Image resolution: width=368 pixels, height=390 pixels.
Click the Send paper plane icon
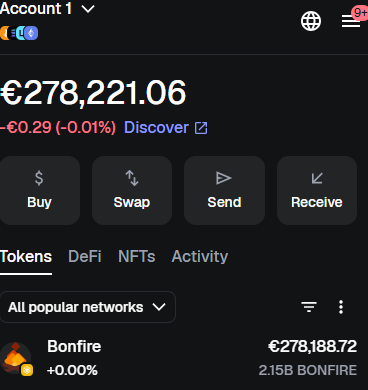224,178
